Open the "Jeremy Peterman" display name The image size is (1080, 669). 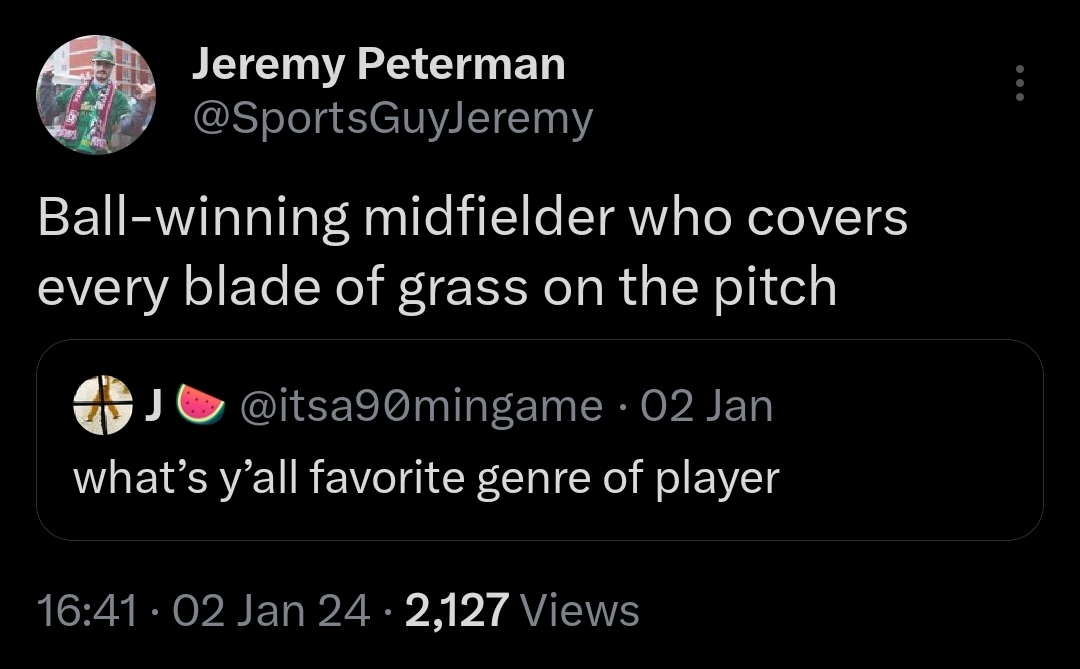[378, 65]
